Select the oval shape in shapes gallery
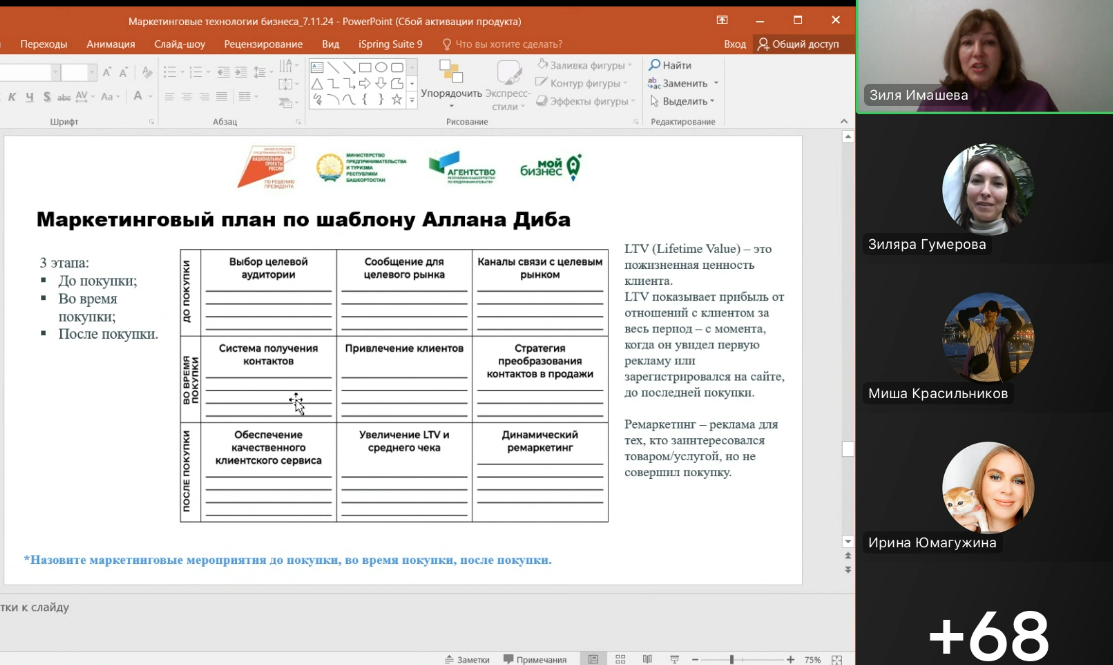The height and width of the screenshot is (665, 1113). (x=381, y=67)
